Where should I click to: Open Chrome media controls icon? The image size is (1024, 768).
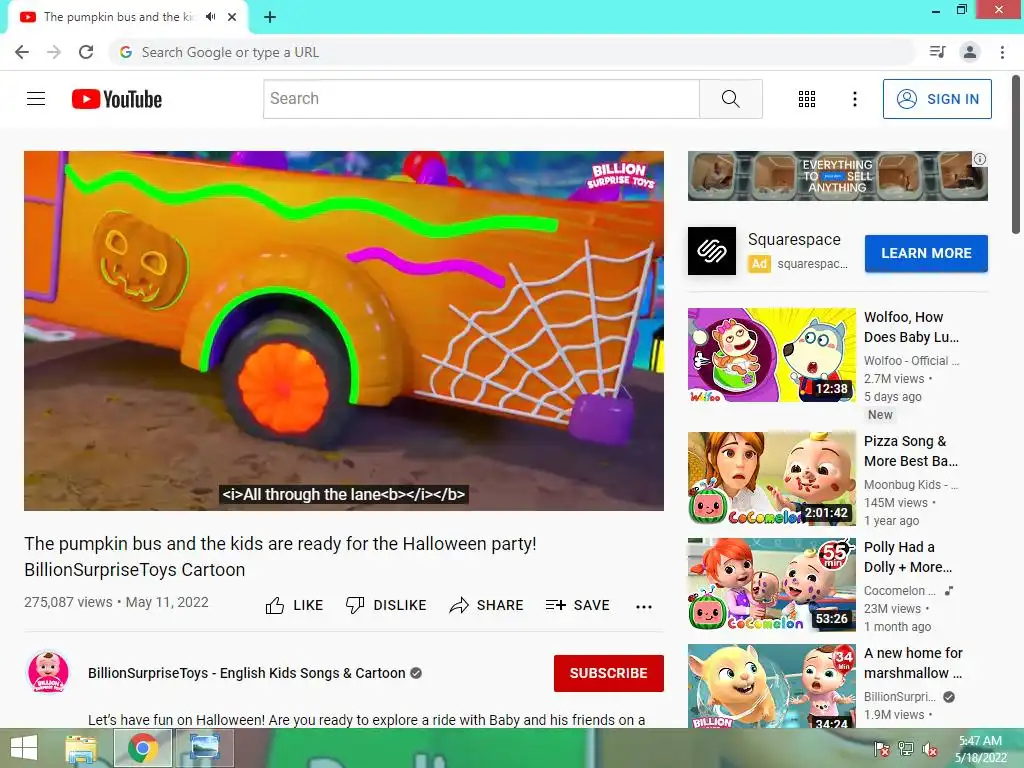[938, 52]
